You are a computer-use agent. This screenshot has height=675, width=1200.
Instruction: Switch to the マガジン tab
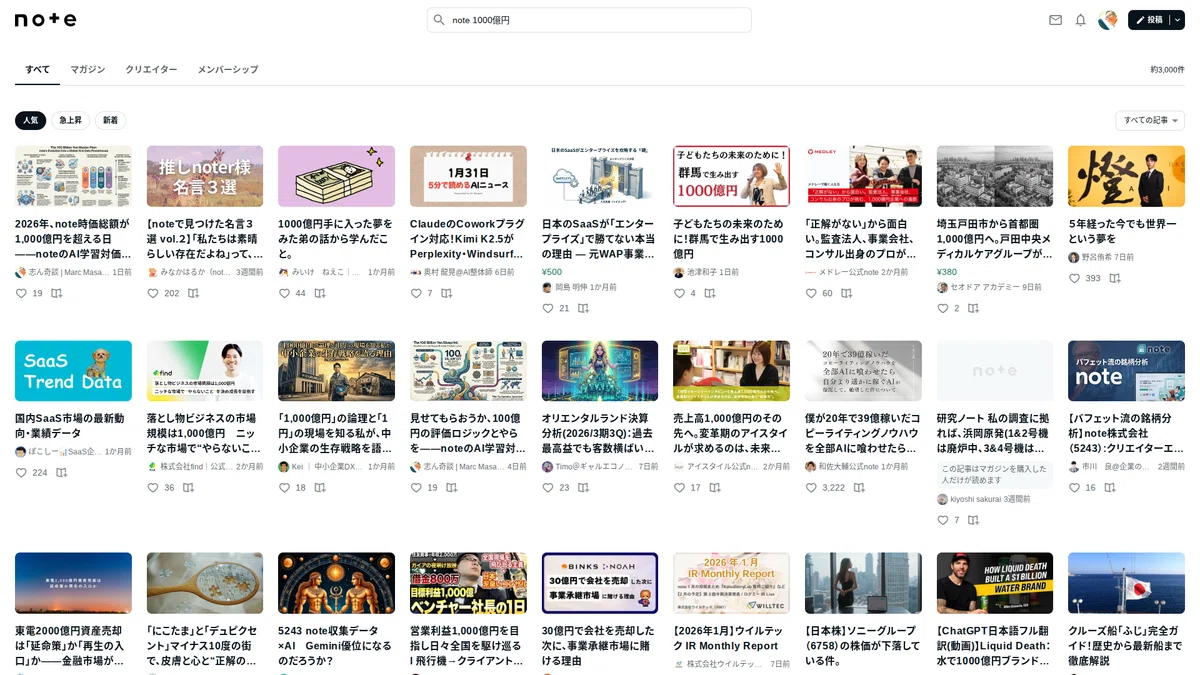(x=88, y=69)
